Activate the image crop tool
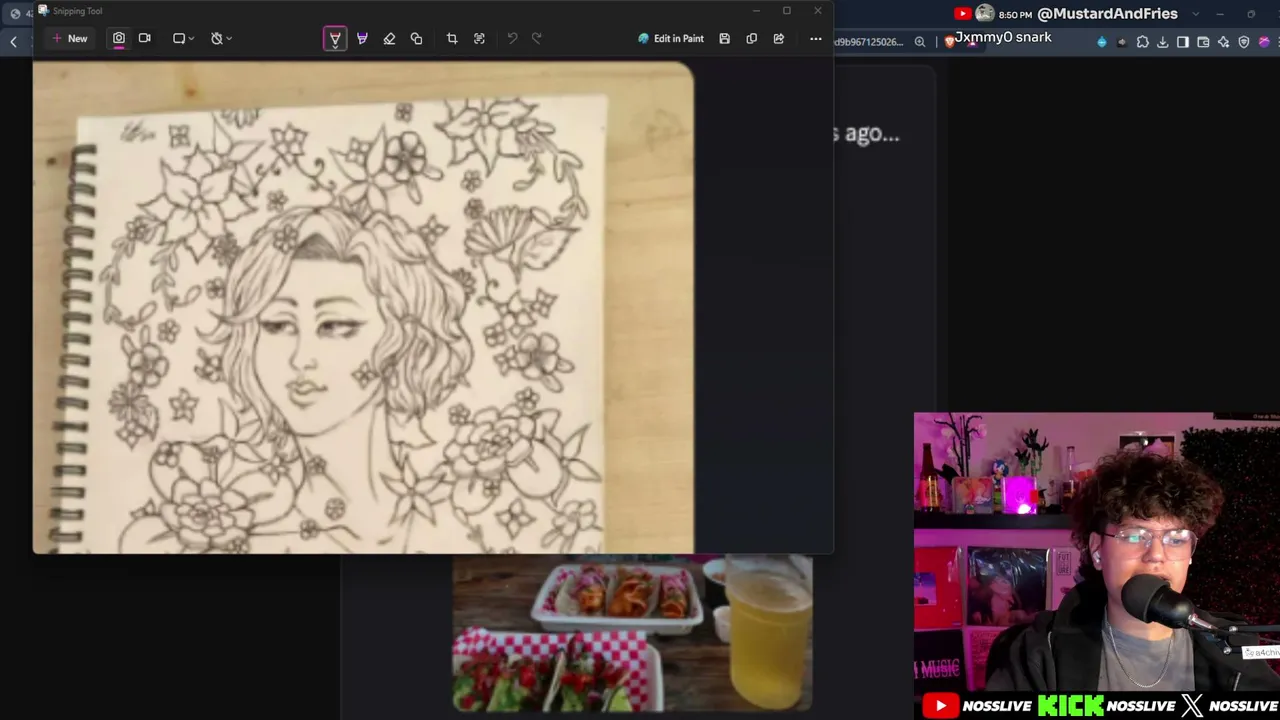 pos(452,38)
